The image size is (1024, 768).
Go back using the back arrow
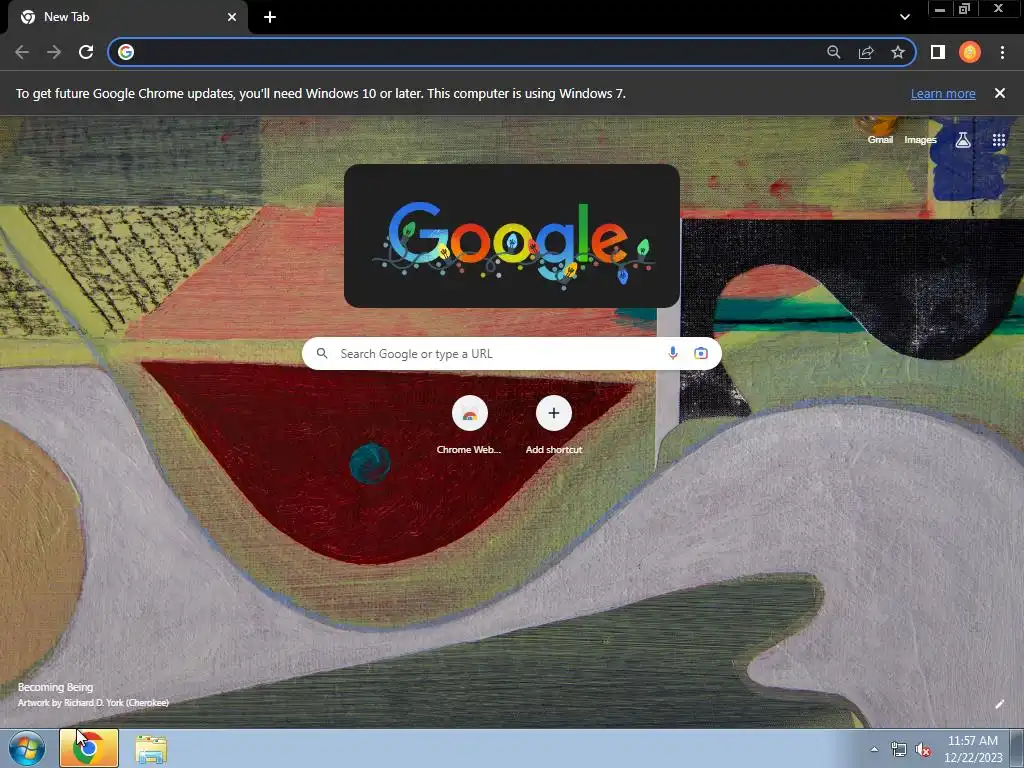pyautogui.click(x=22, y=52)
